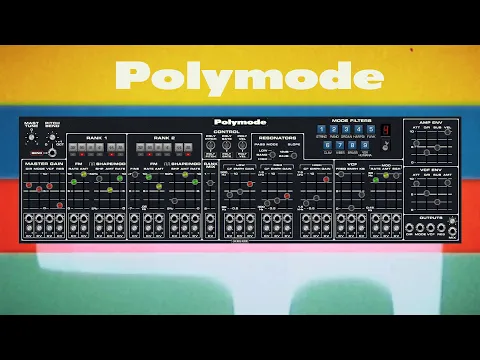480x360 pixels.
Task: Turn the third Control section poly knob
Action: click(242, 145)
